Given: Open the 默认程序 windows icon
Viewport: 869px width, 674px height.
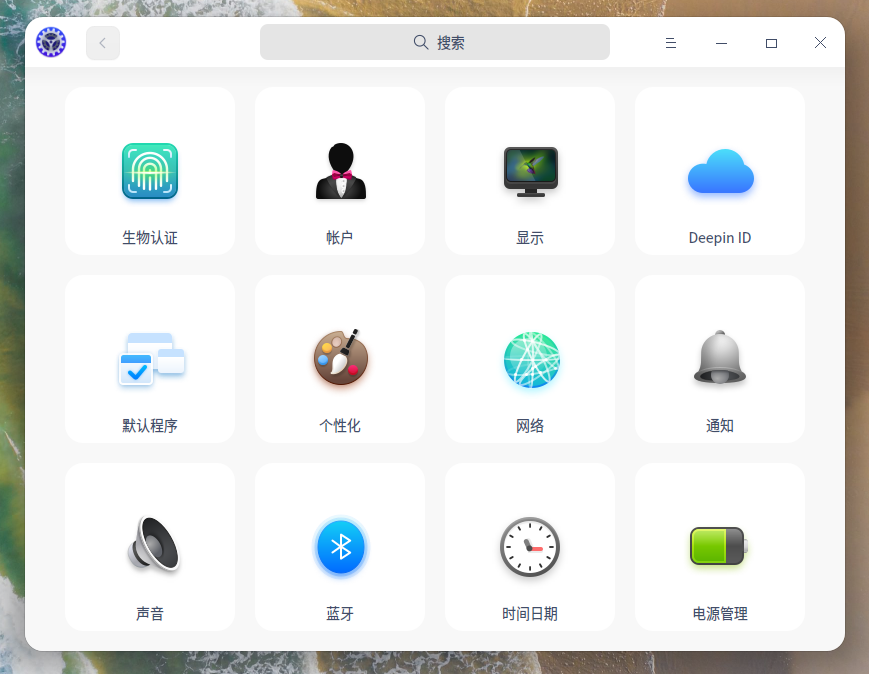Looking at the screenshot, I should pos(151,359).
